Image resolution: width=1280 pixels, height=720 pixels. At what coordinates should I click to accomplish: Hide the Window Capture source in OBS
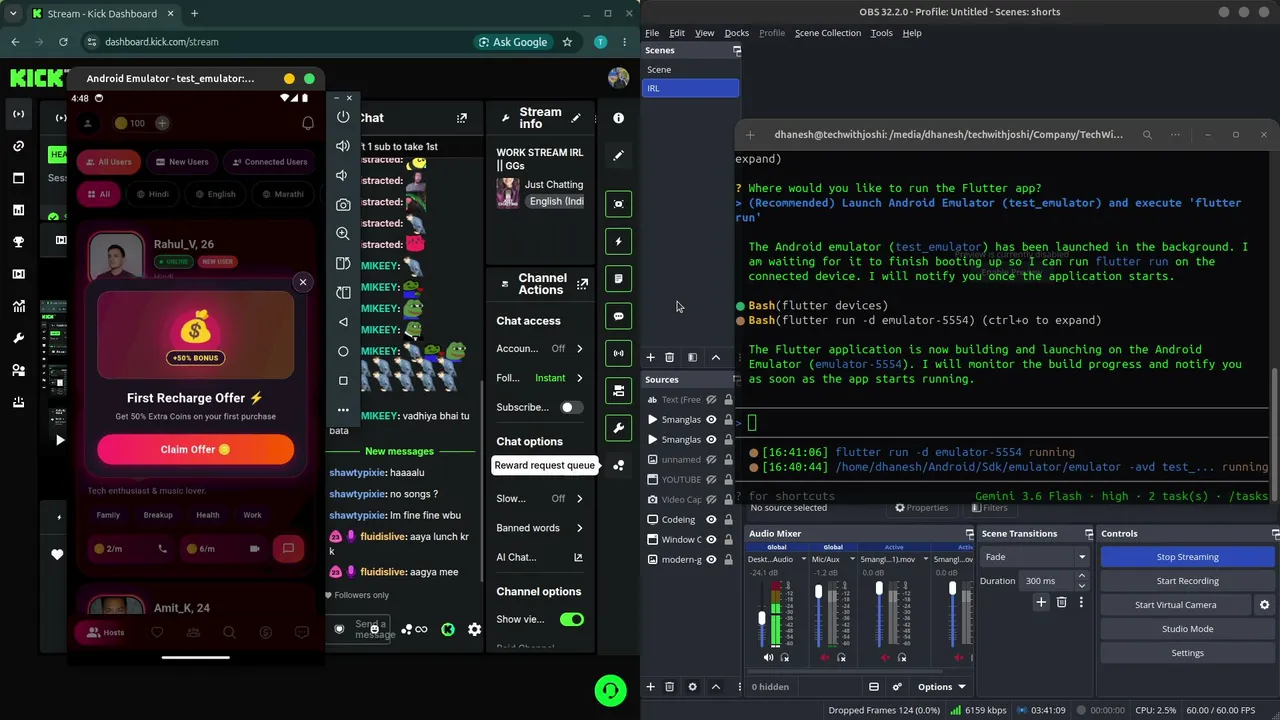coord(711,540)
